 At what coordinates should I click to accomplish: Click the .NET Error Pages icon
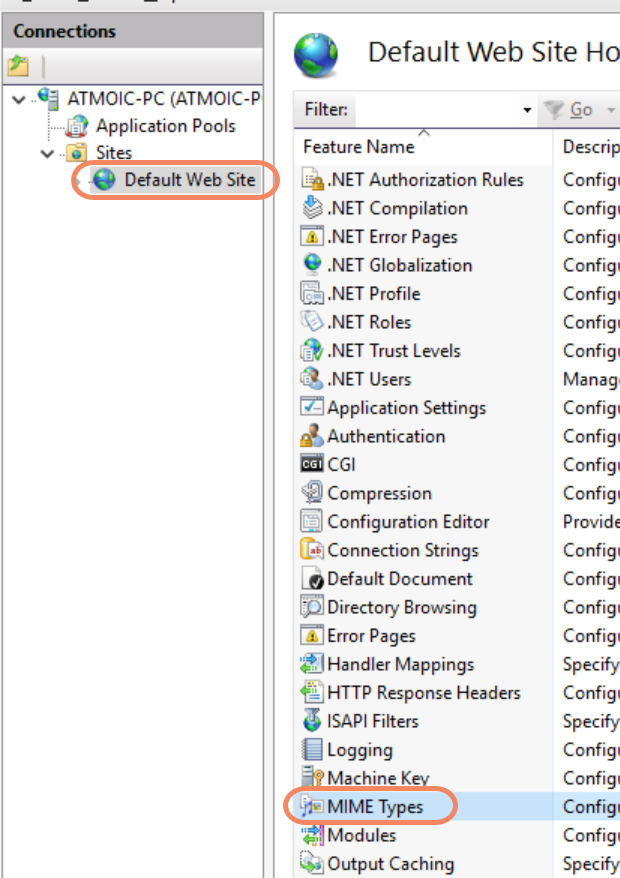point(312,237)
